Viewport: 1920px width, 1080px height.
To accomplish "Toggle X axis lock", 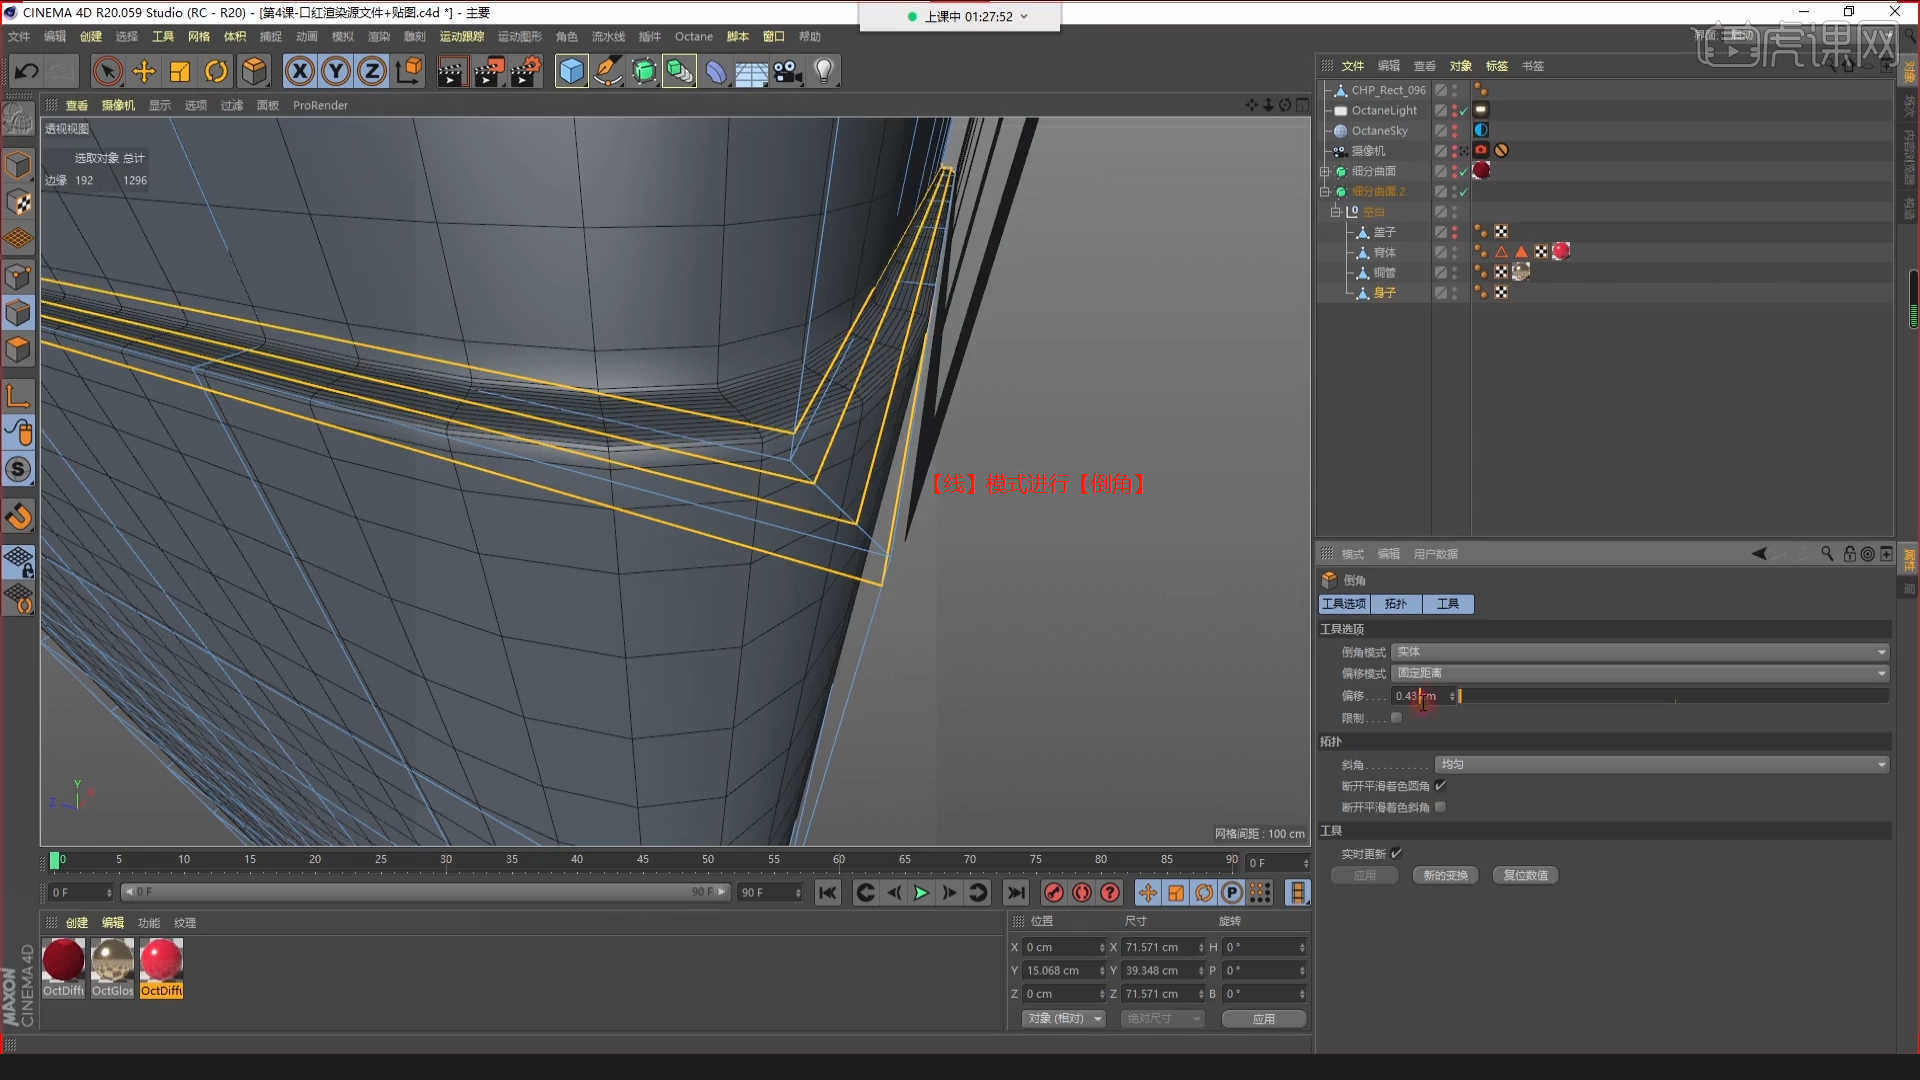I will coord(299,71).
